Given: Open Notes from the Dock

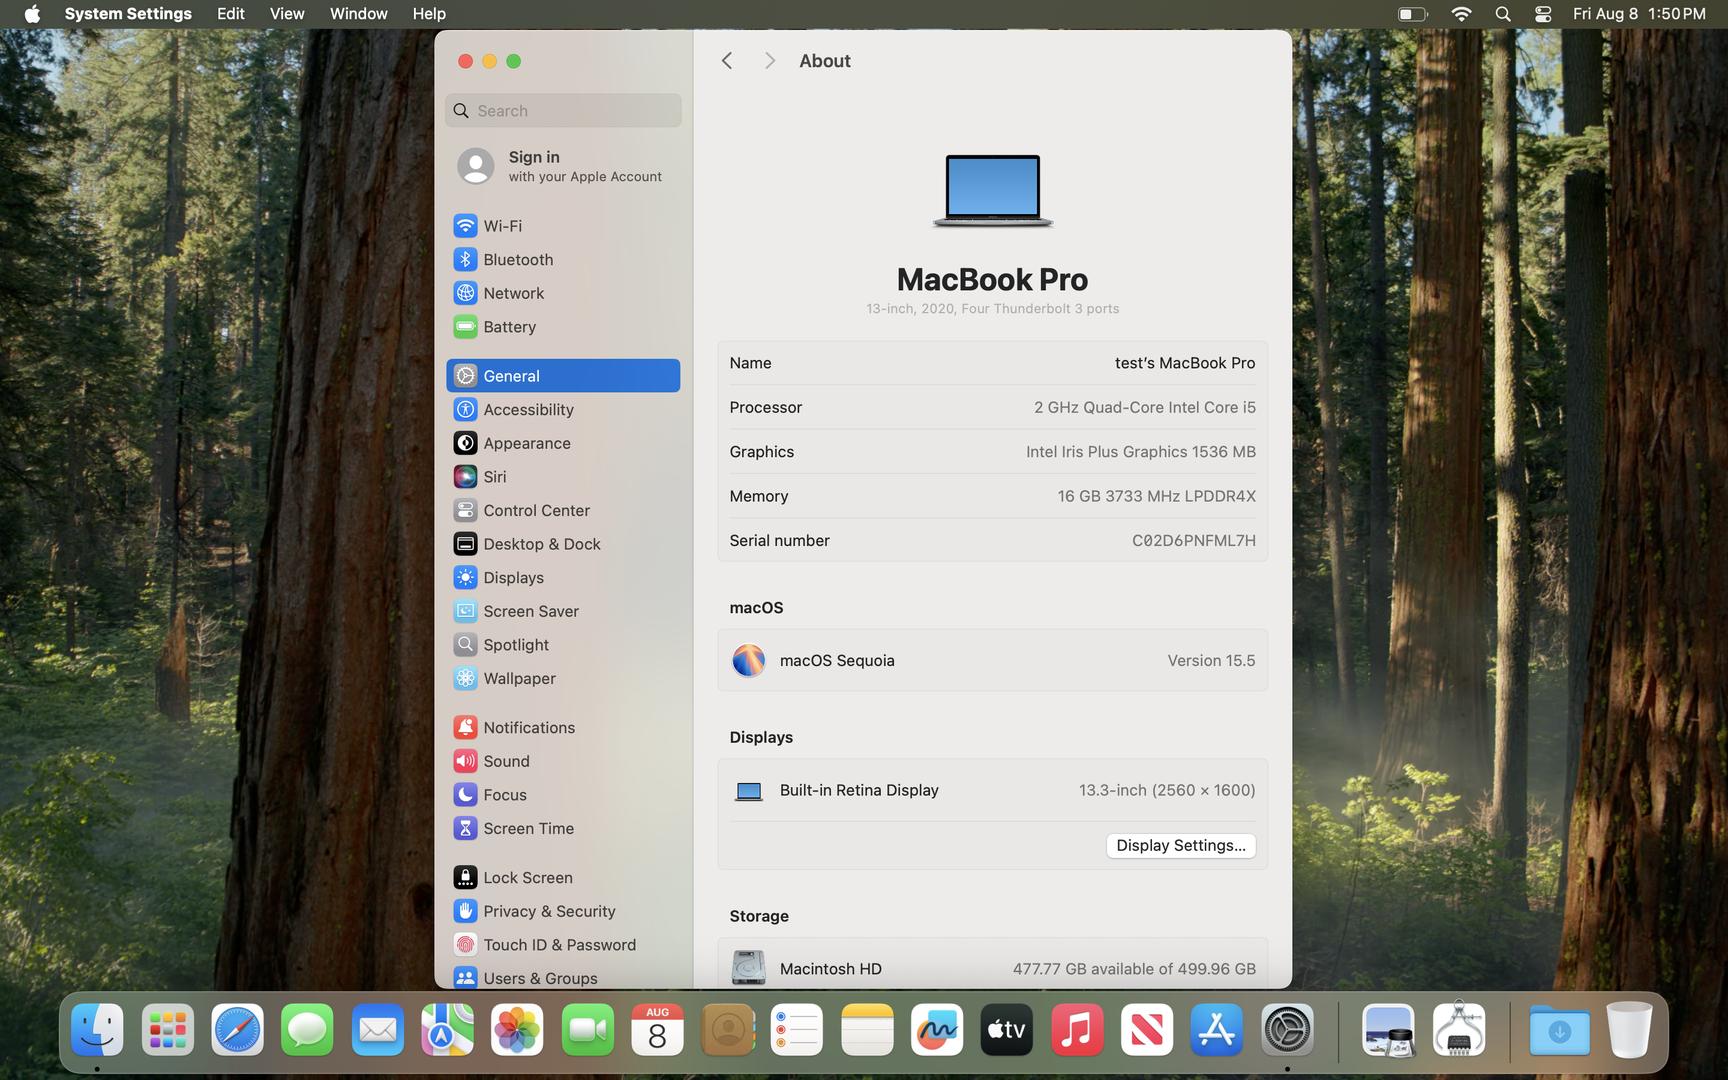Looking at the screenshot, I should click(867, 1030).
